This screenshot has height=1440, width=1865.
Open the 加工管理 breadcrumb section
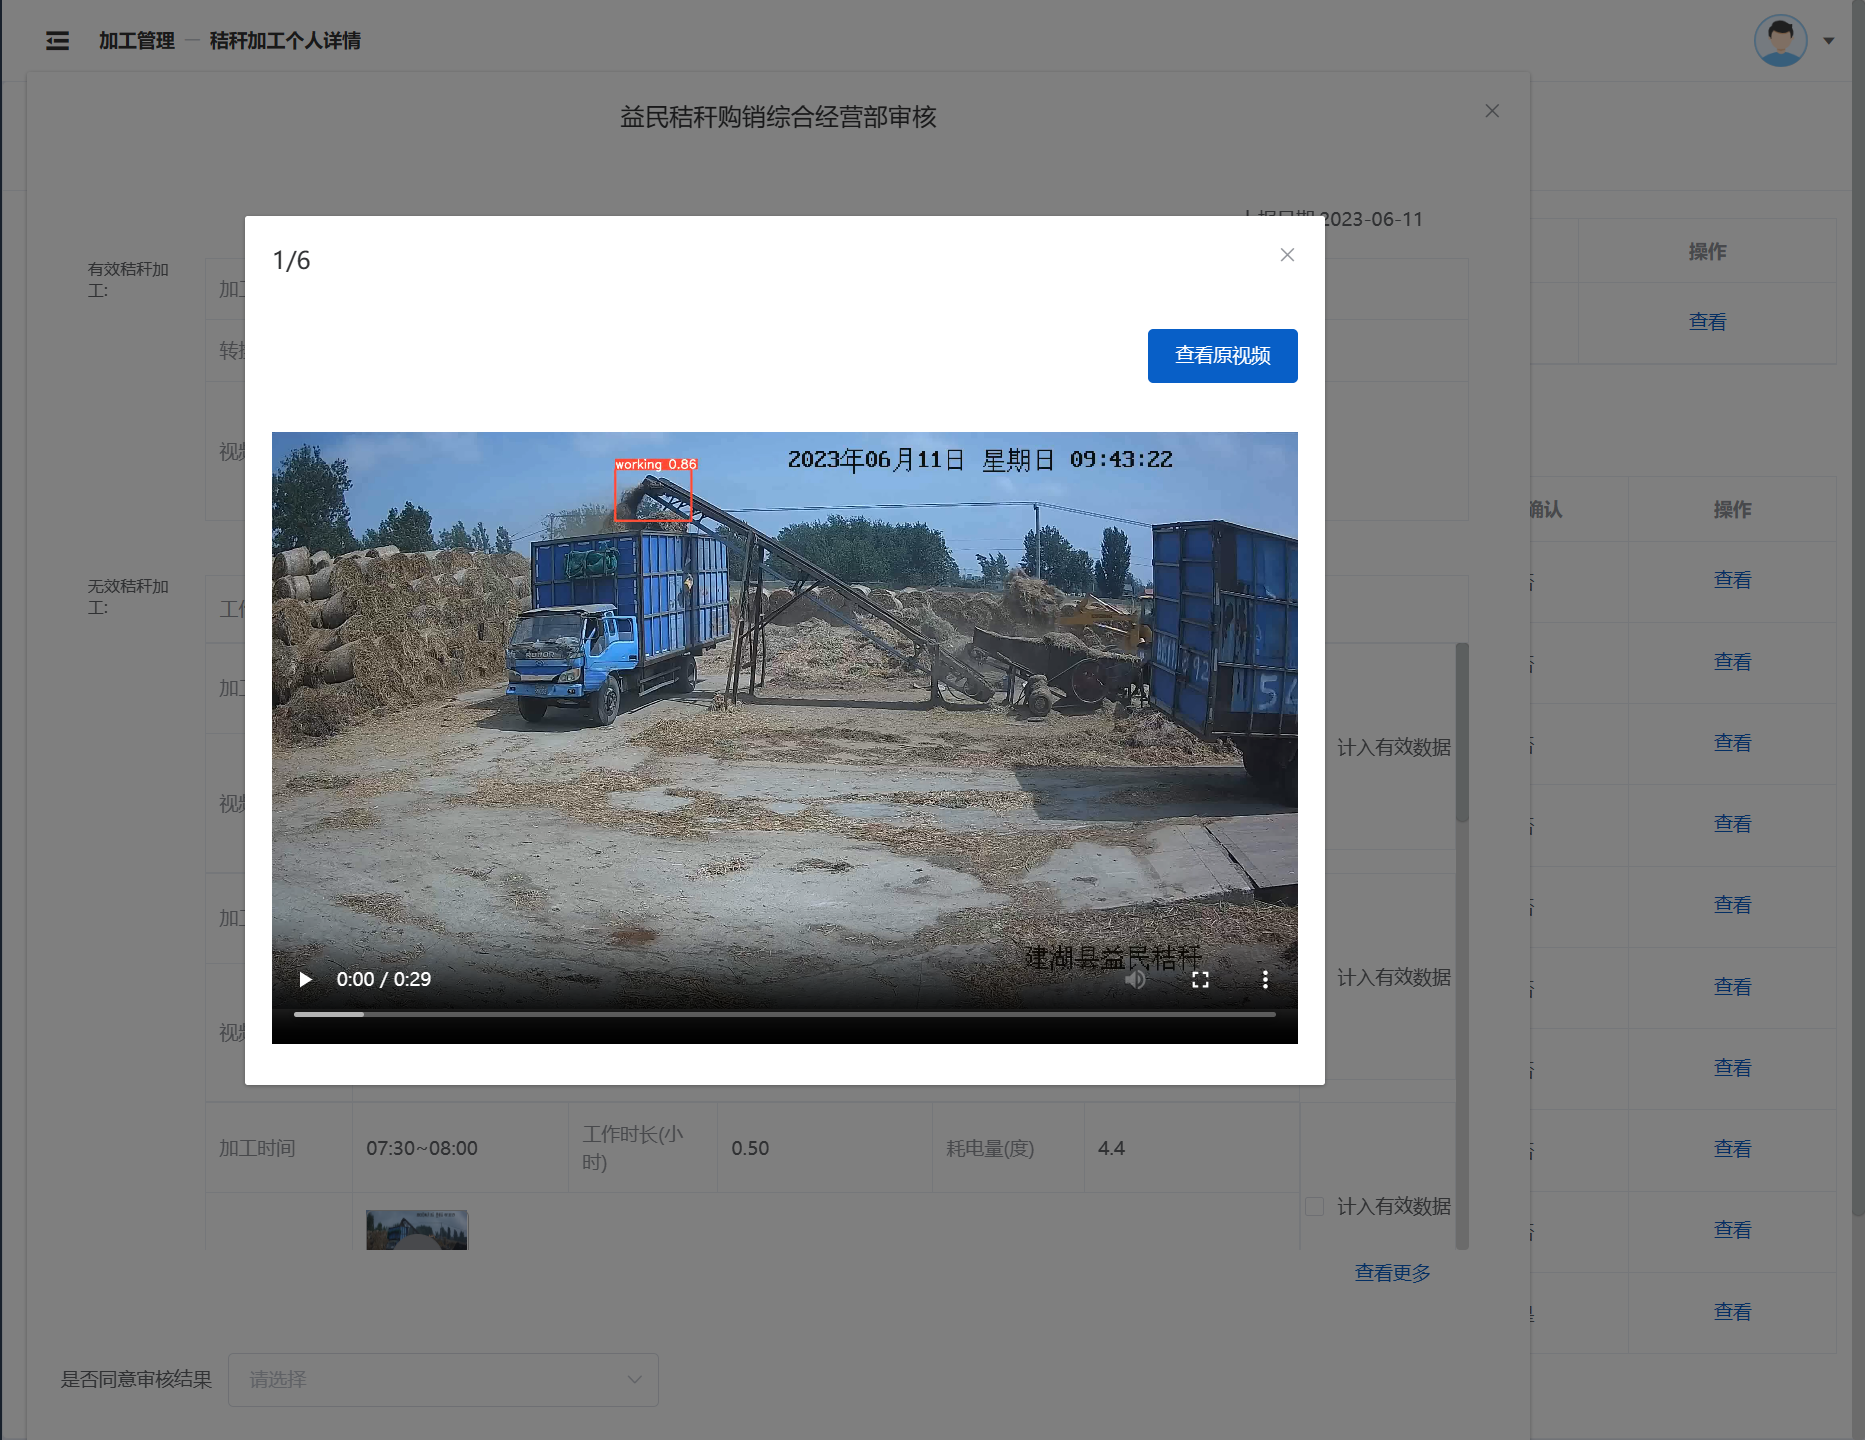coord(137,40)
